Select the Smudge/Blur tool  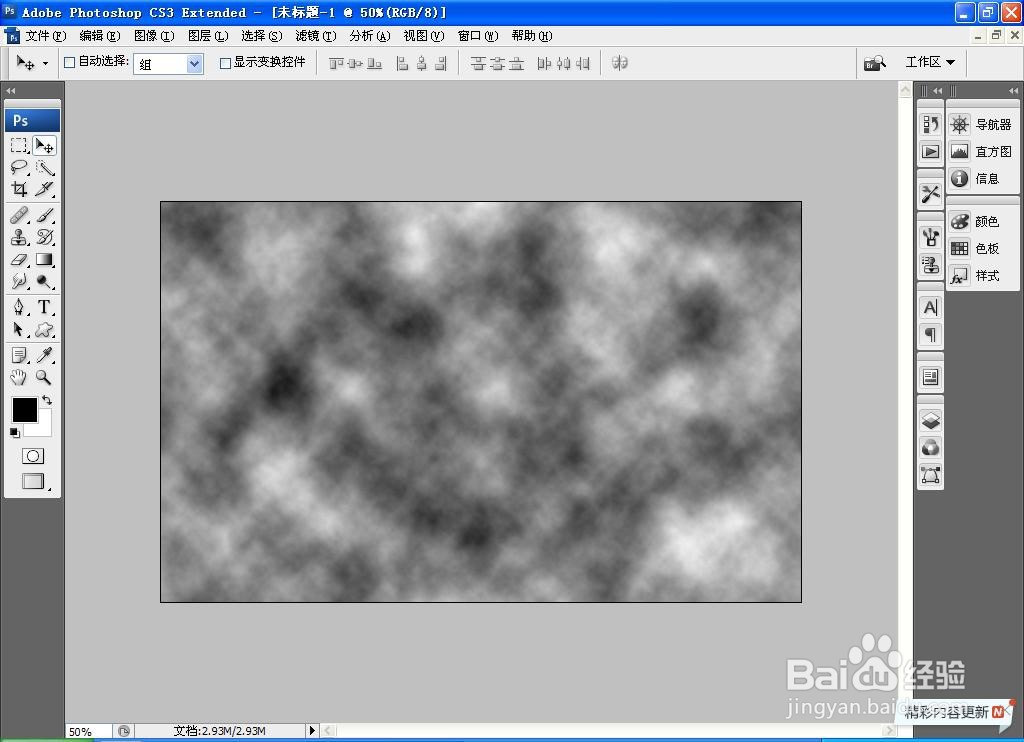tap(19, 281)
